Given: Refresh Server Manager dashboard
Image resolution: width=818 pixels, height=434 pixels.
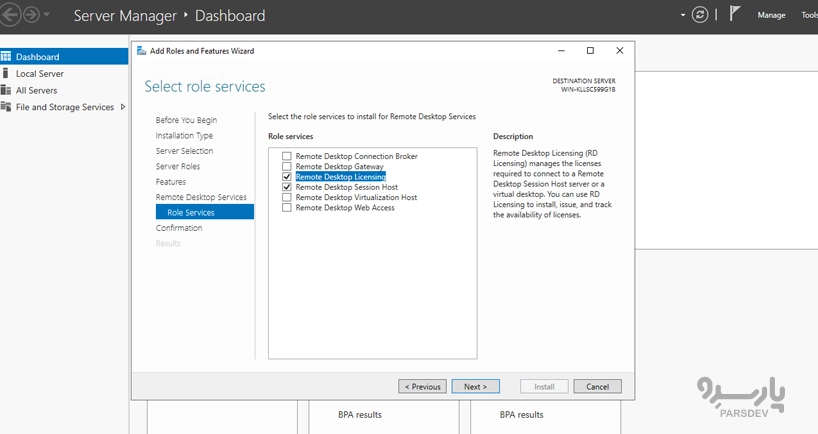Looking at the screenshot, I should [700, 15].
